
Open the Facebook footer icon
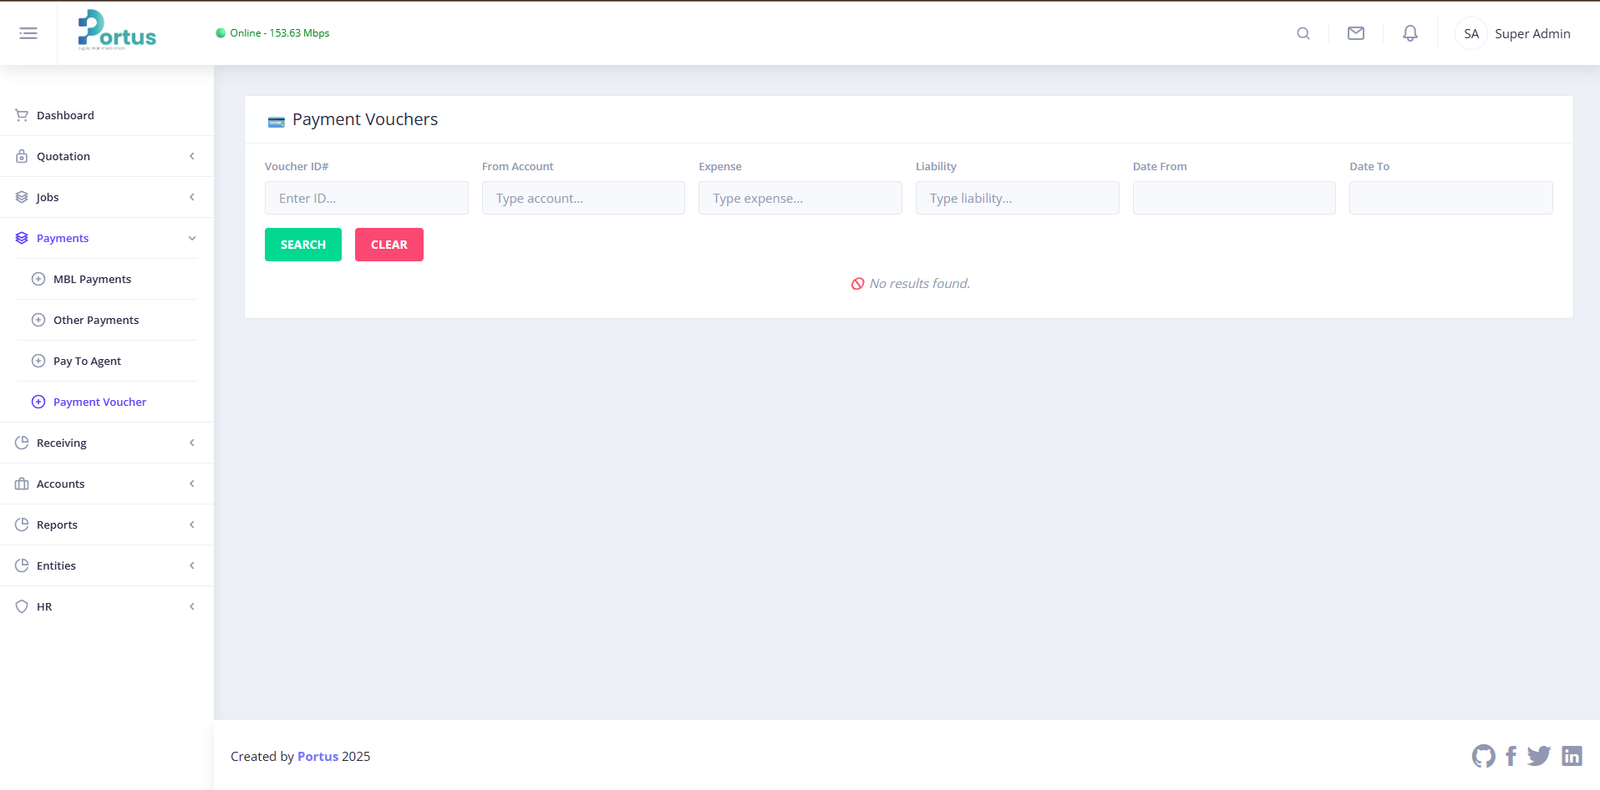[x=1511, y=756]
